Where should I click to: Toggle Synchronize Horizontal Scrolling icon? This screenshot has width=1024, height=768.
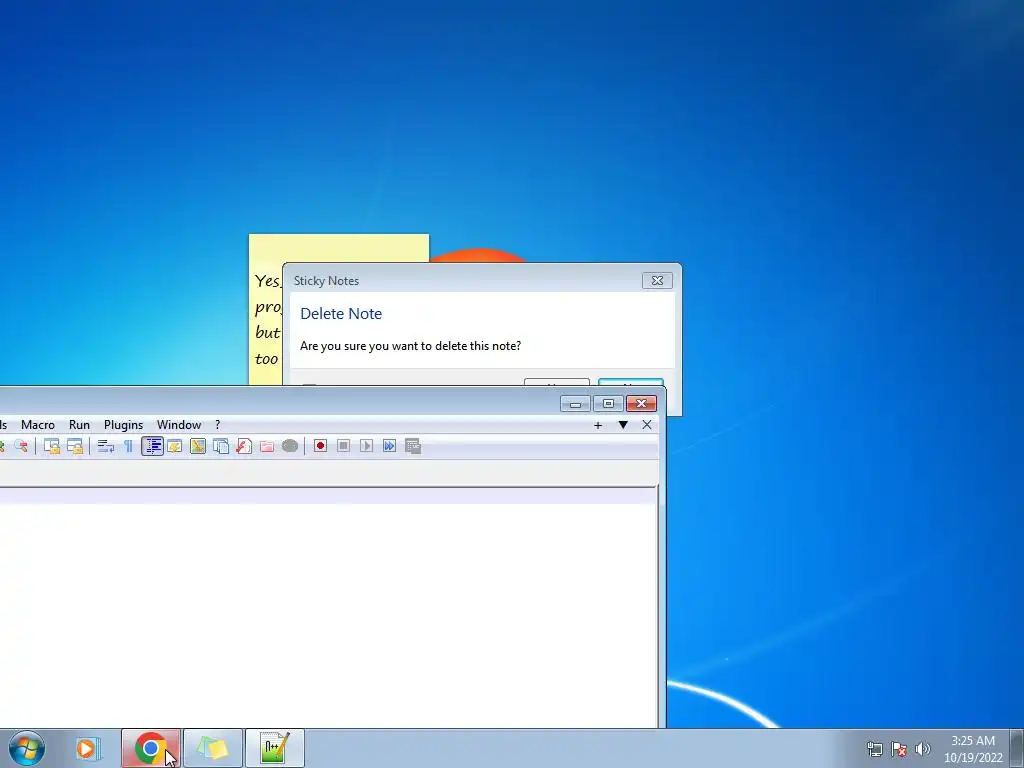[75, 446]
